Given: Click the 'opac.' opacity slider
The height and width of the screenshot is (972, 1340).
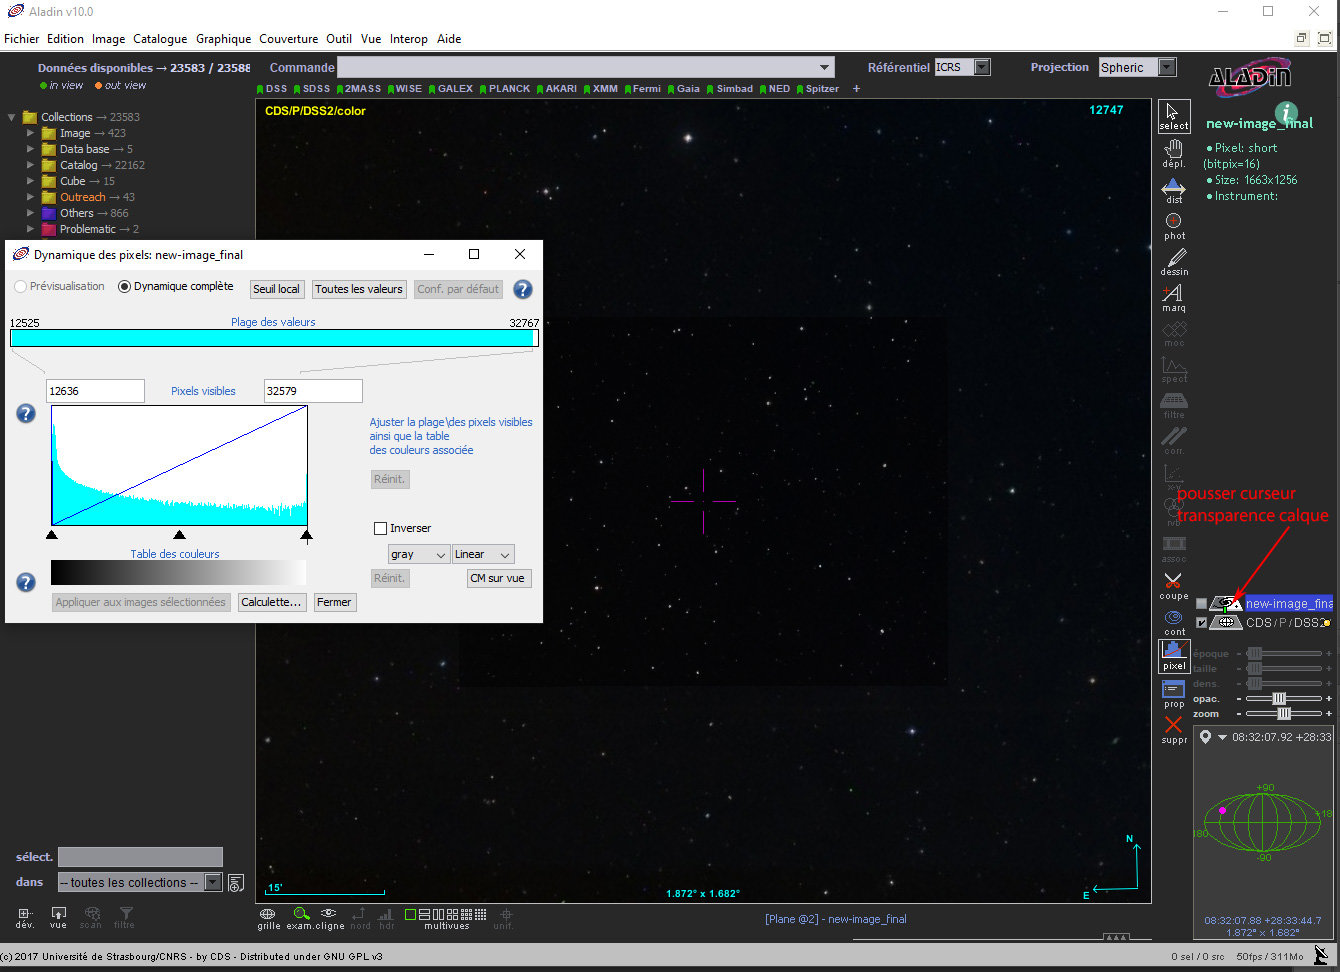Looking at the screenshot, I should [x=1279, y=698].
